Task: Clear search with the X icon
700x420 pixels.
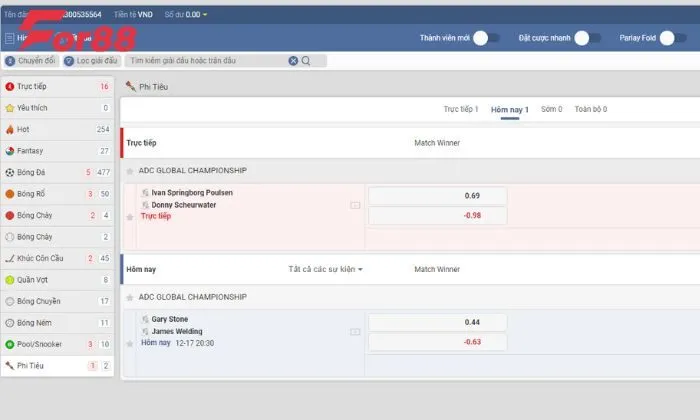Action: pyautogui.click(x=294, y=61)
